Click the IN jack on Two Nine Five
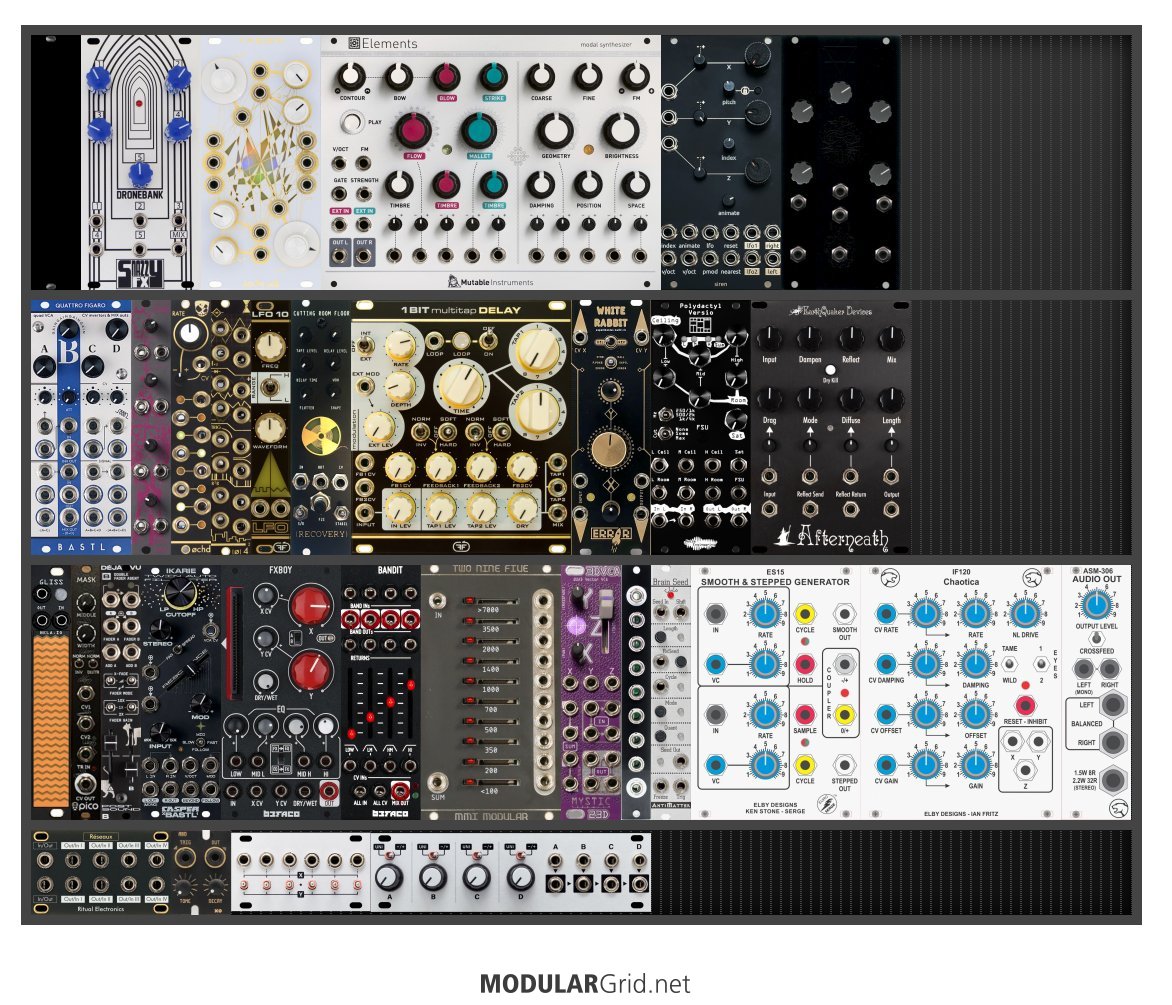The width and height of the screenshot is (1172, 1005). 437,600
